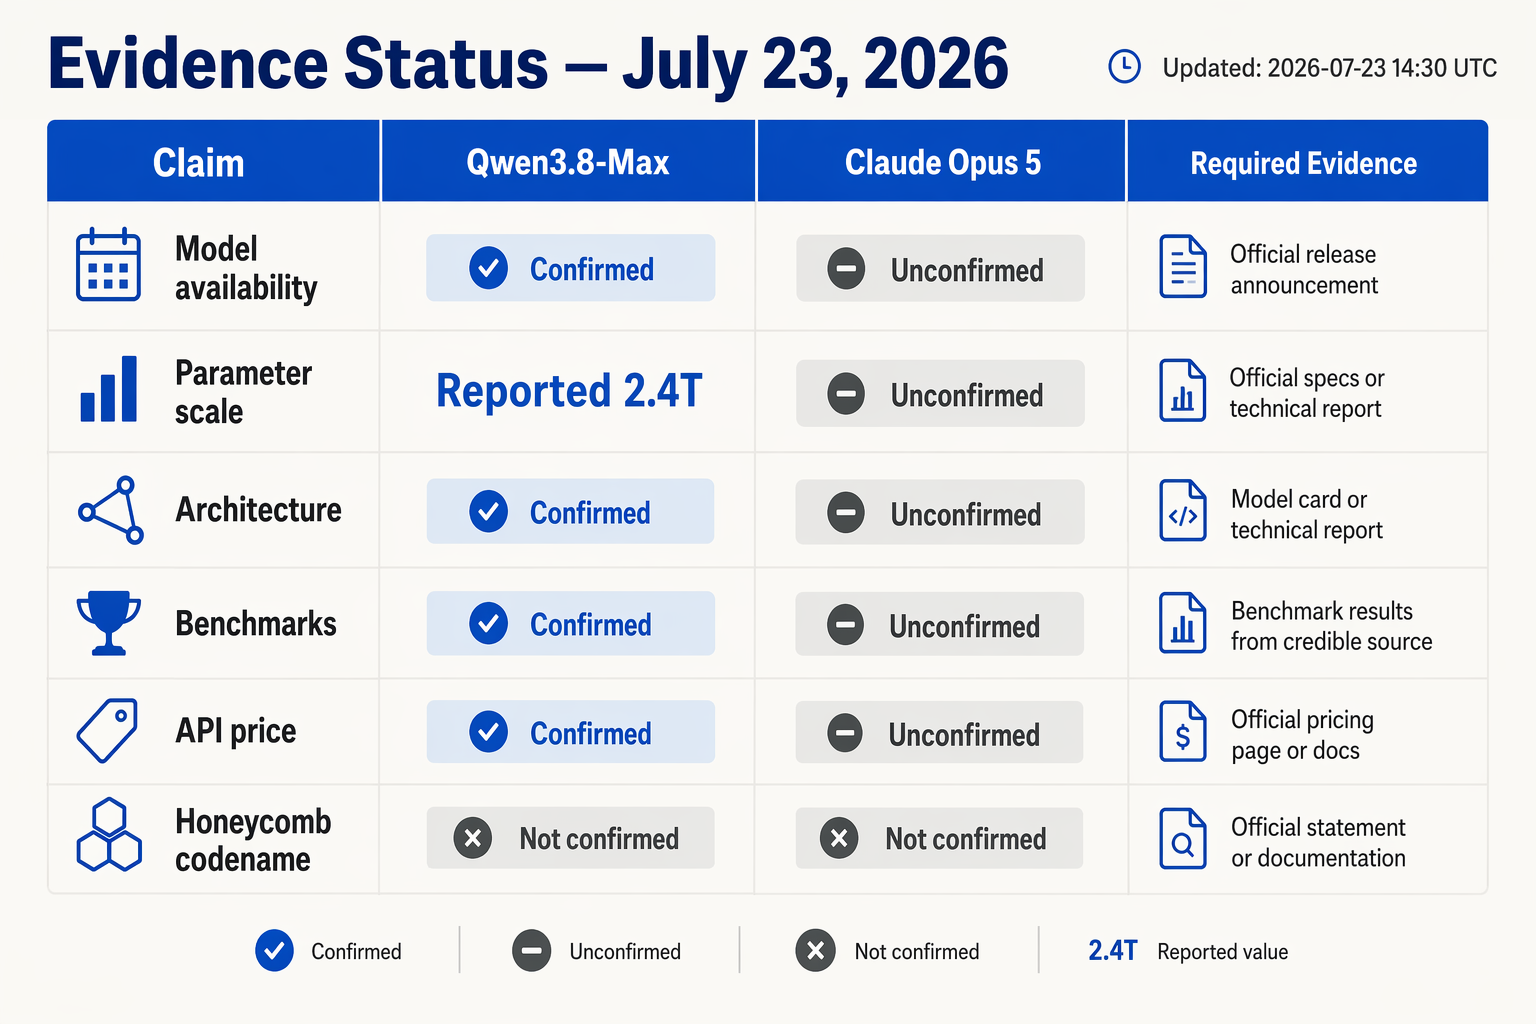The height and width of the screenshot is (1024, 1536).
Task: Click search file icon next to Official statement
Action: tap(1183, 839)
